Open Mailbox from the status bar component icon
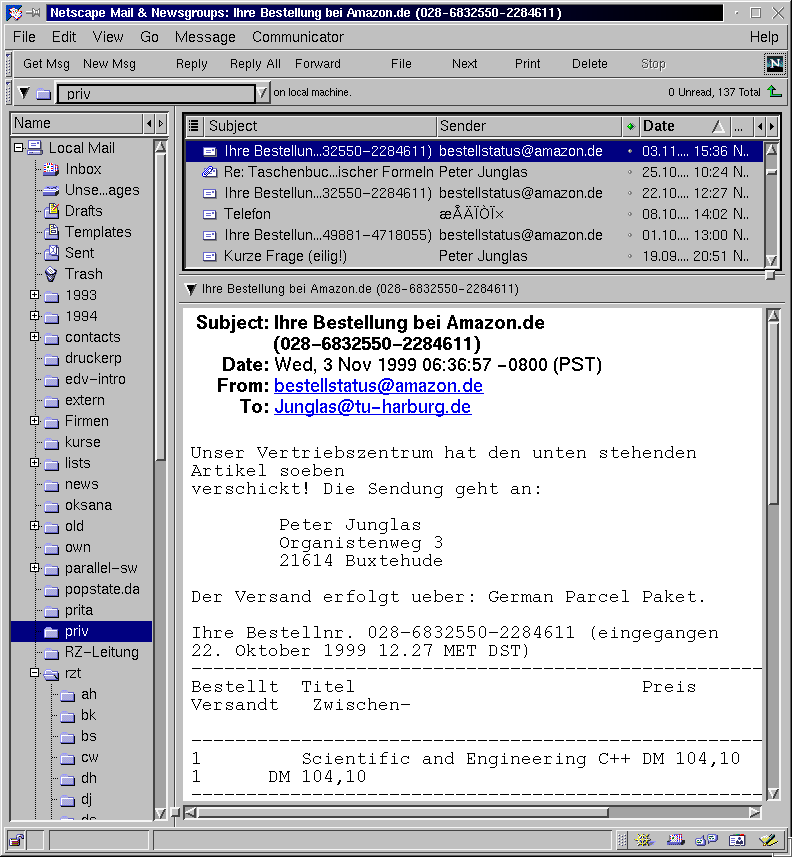Image resolution: width=792 pixels, height=857 pixels. pos(676,840)
